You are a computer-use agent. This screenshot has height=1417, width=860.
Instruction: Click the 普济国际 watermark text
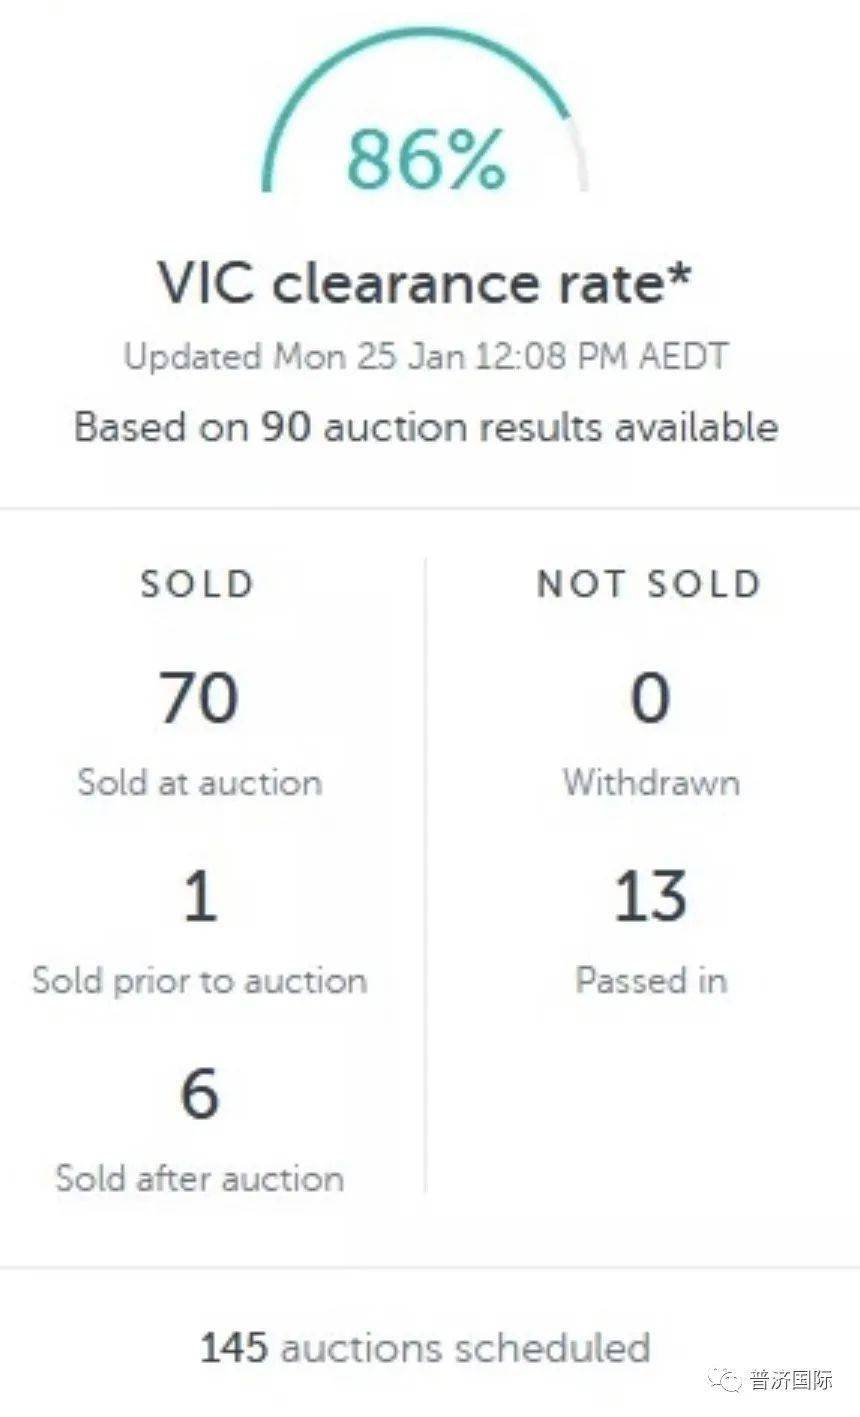(791, 1380)
